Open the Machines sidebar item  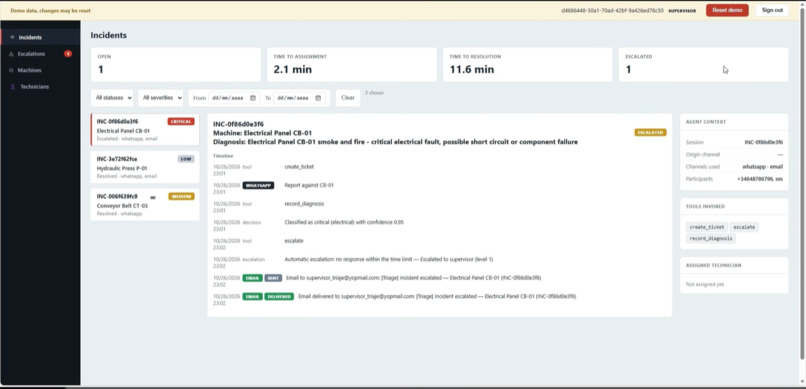tap(40, 70)
